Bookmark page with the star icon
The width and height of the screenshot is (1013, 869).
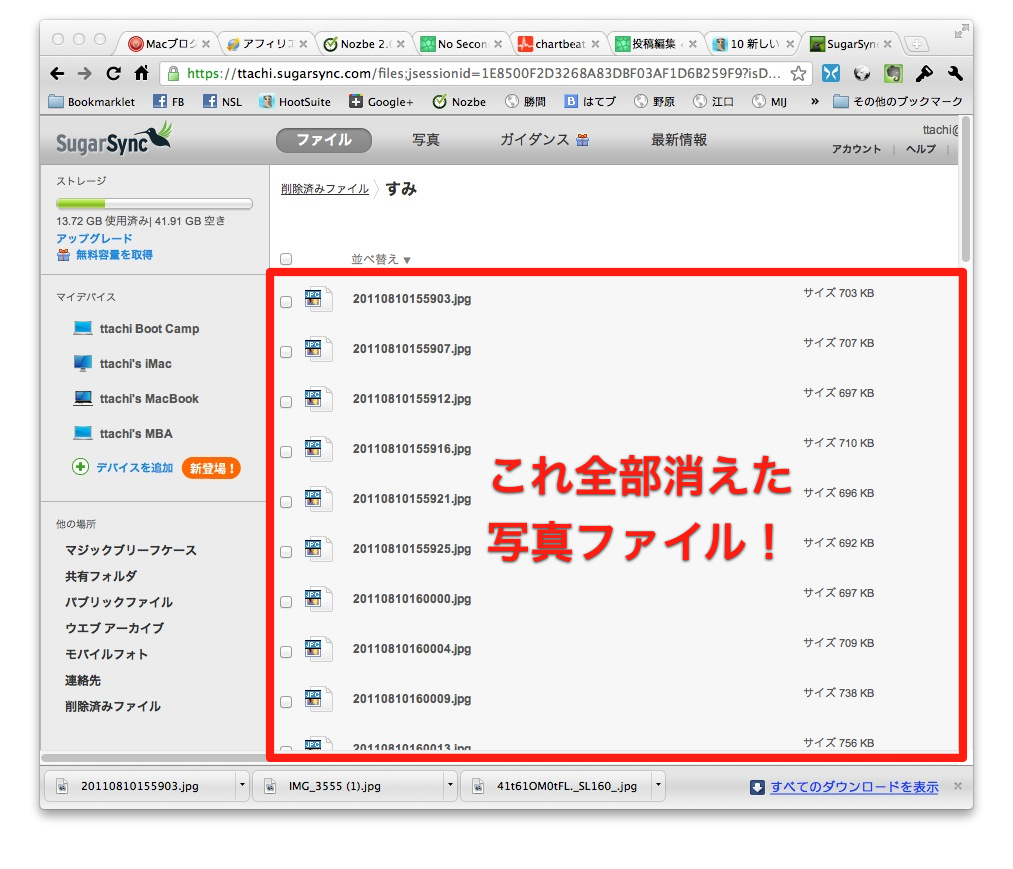tap(798, 73)
